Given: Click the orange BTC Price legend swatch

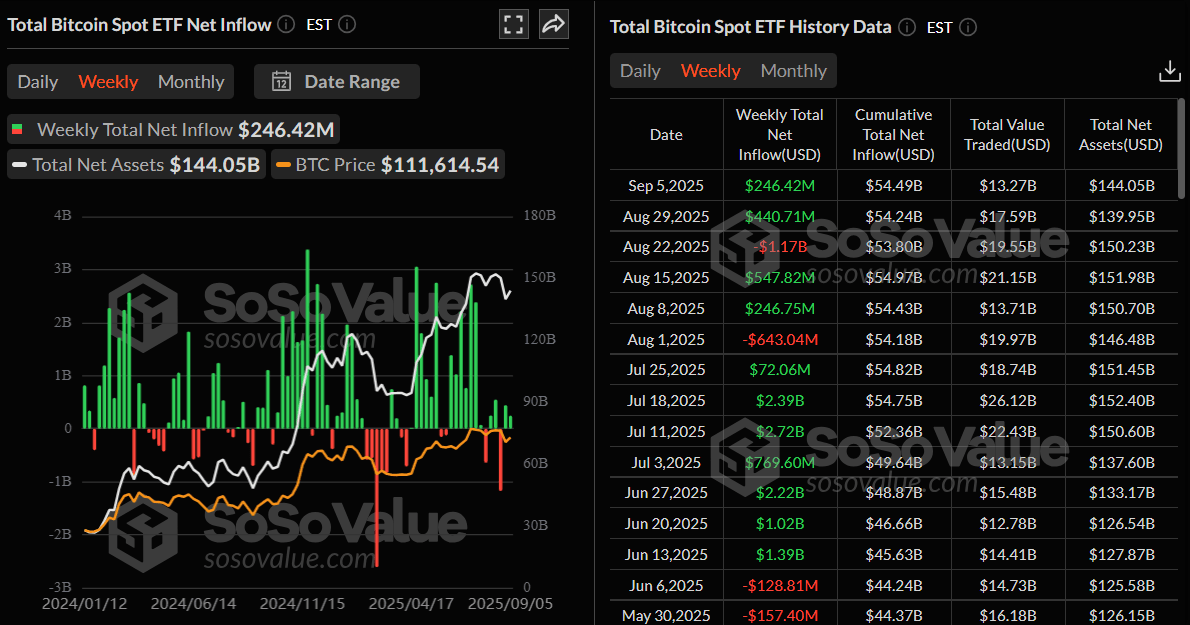Looking at the screenshot, I should [x=284, y=165].
